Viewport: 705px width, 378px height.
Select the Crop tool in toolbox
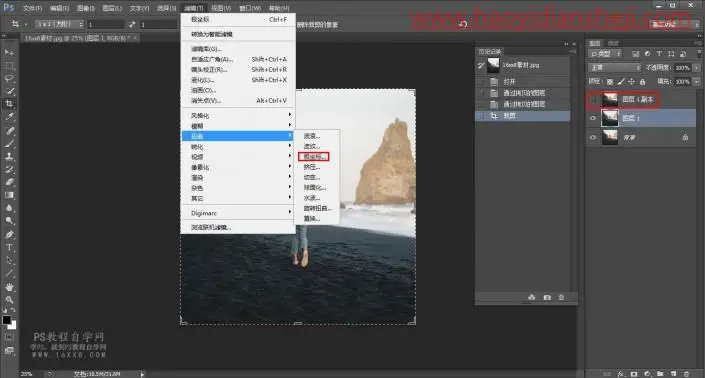click(9, 104)
